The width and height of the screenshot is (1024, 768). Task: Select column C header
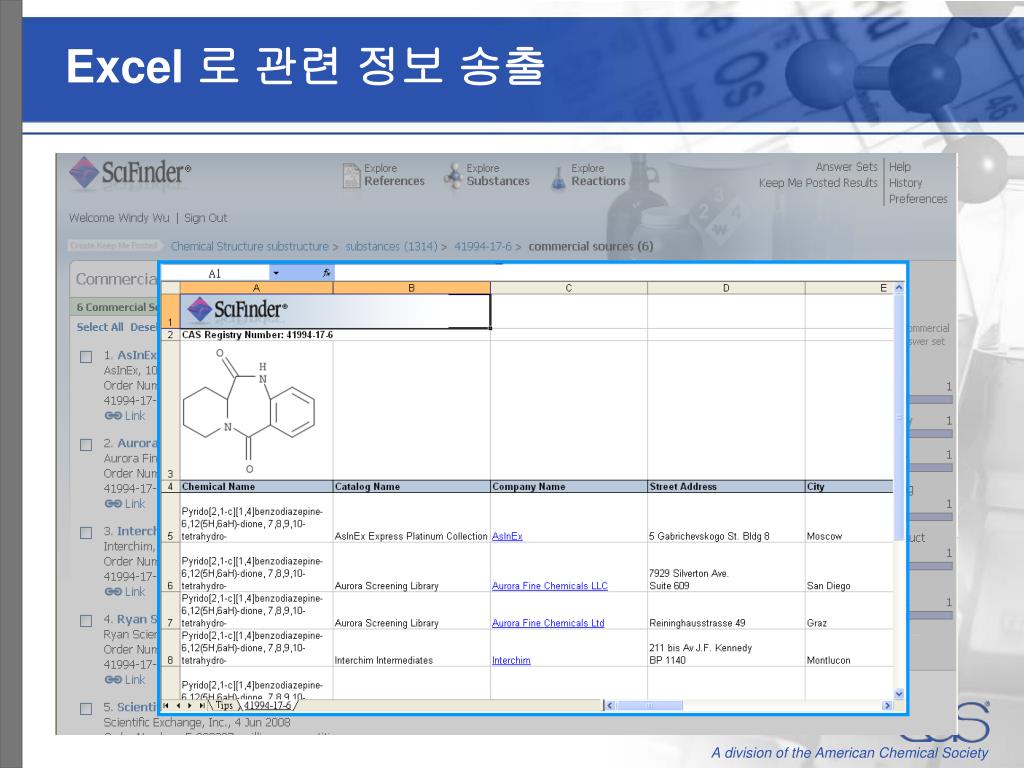[569, 288]
